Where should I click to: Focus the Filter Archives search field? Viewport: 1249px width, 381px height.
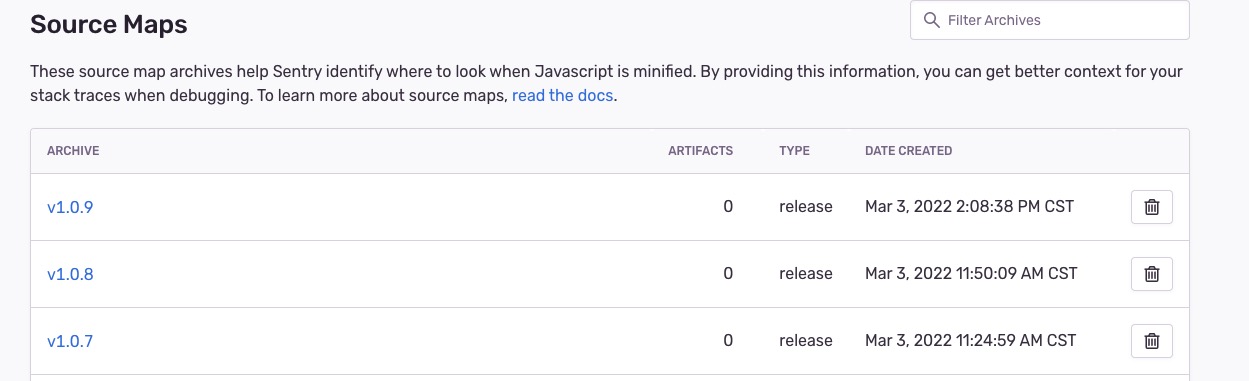pos(1049,20)
